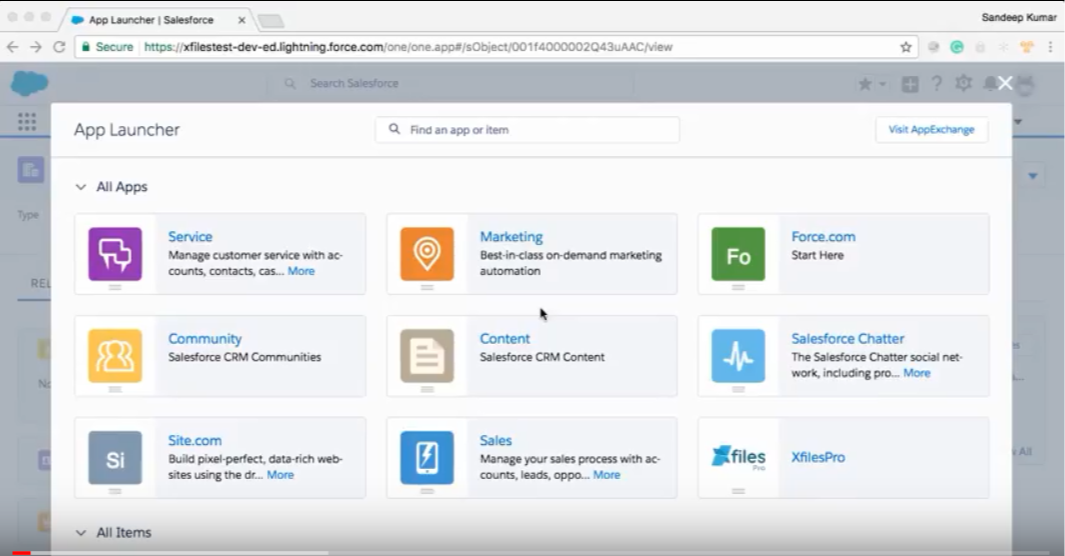Click the Sandeep Kumar profile name

(x=1019, y=17)
